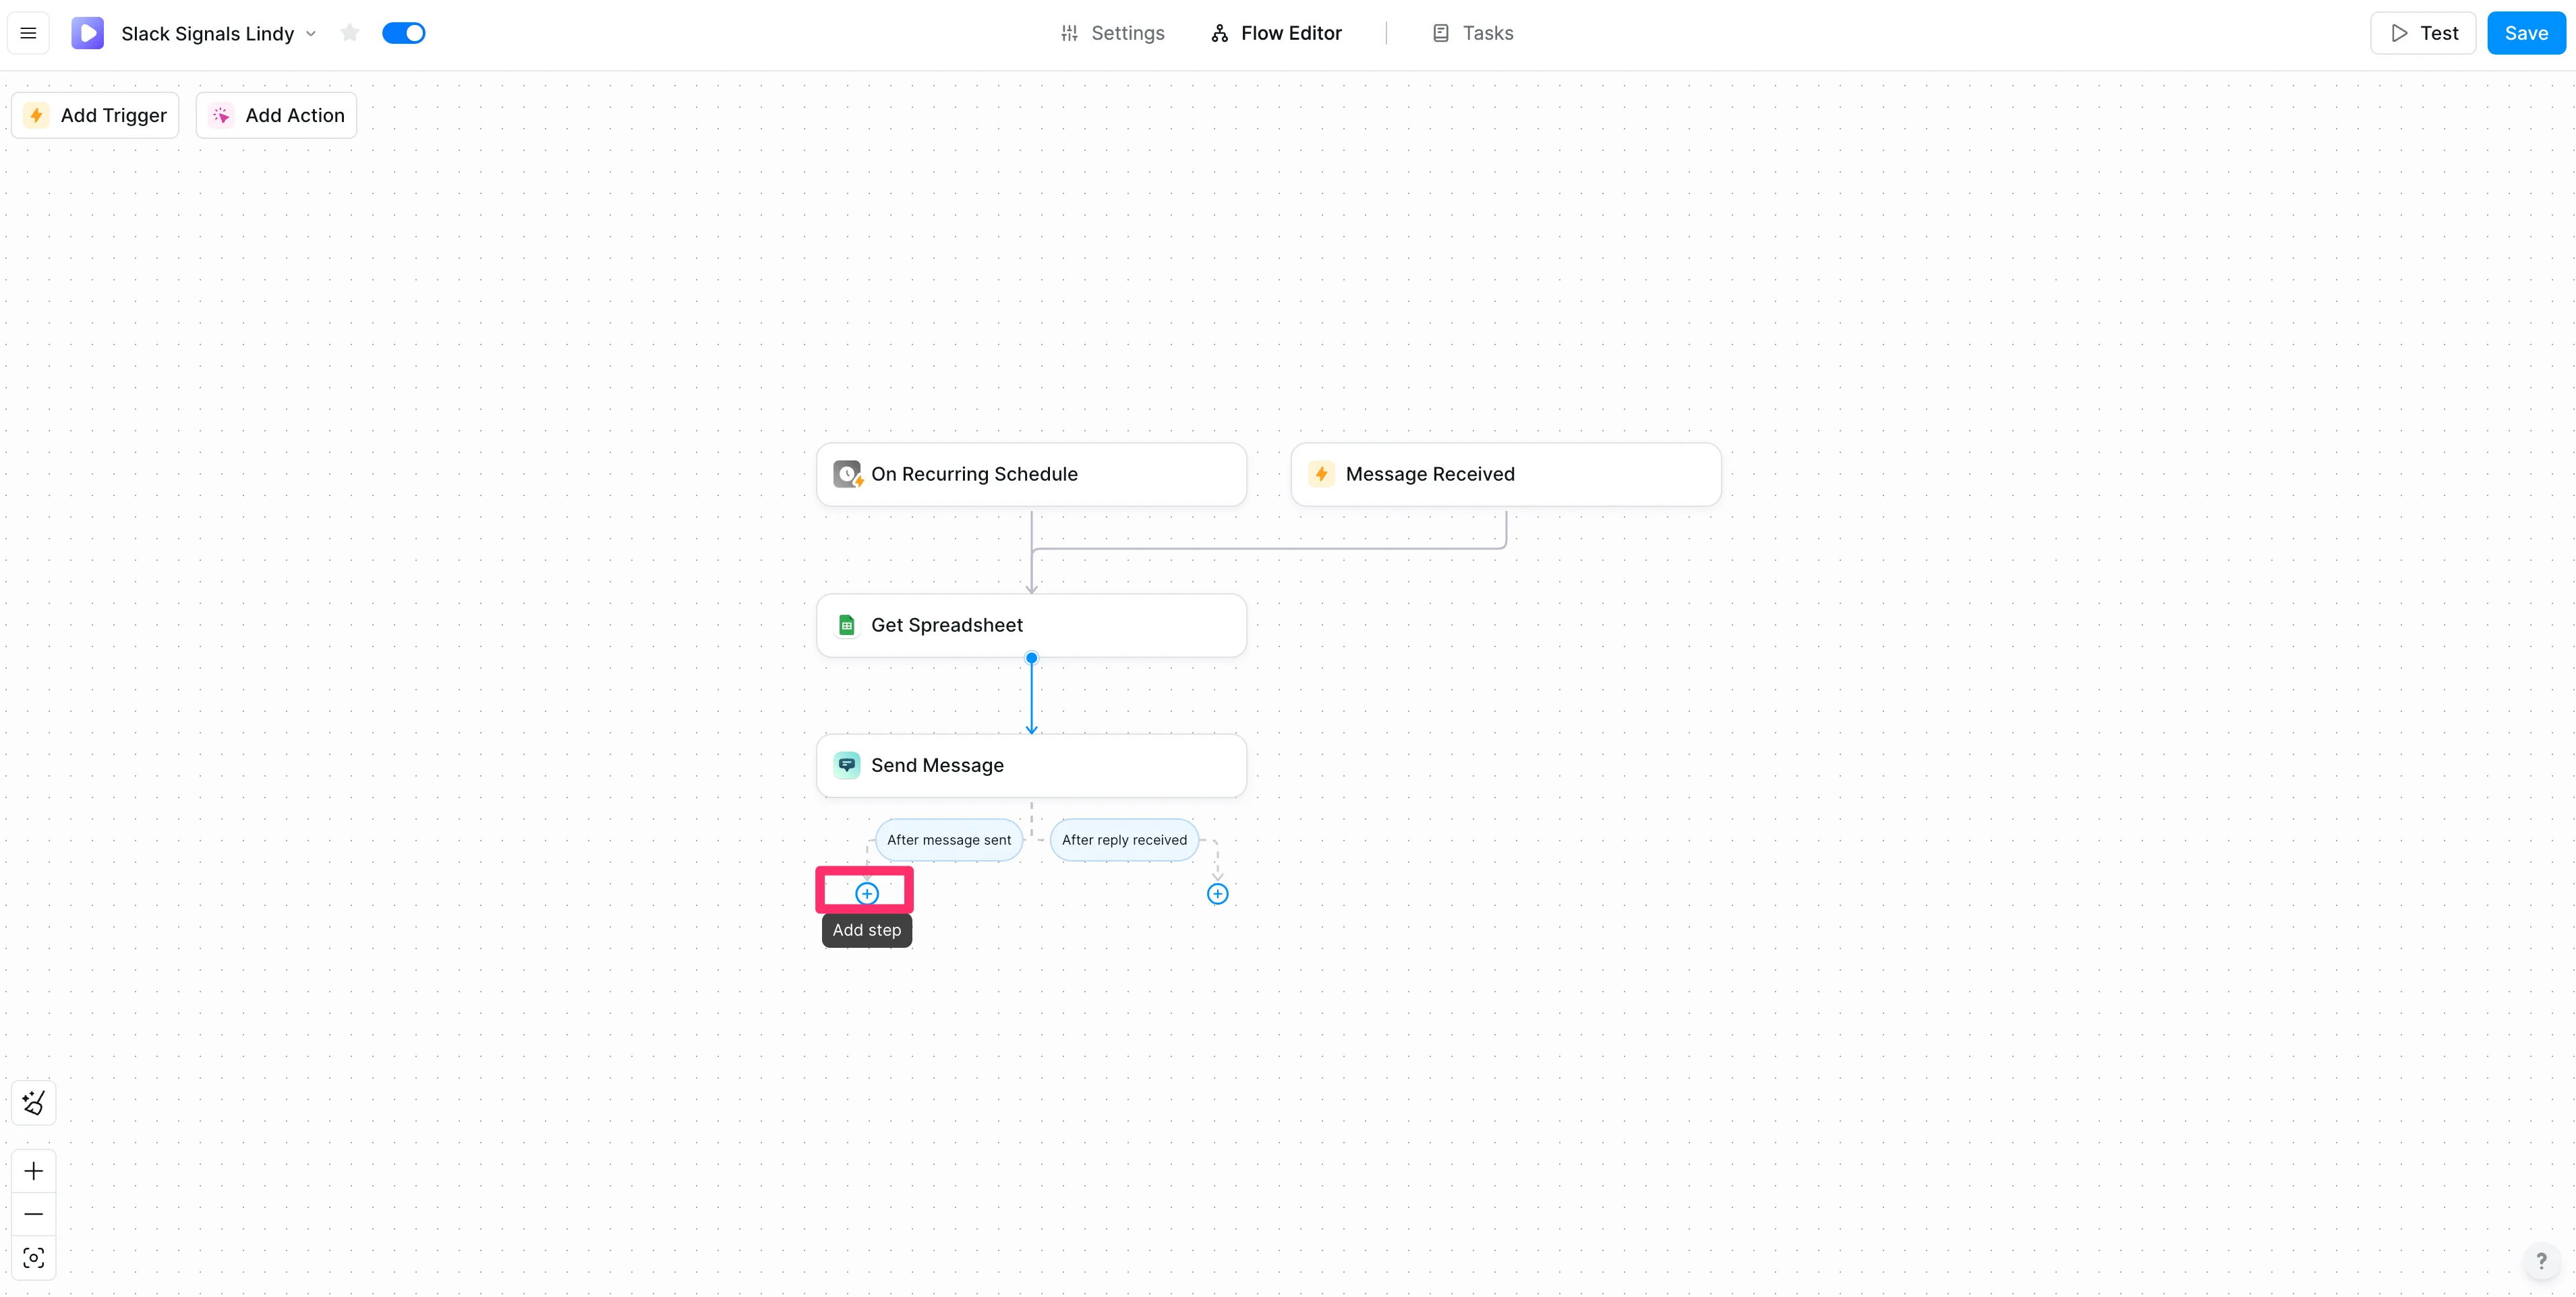
Task: Open the Message Received trigger node
Action: pos(1505,474)
